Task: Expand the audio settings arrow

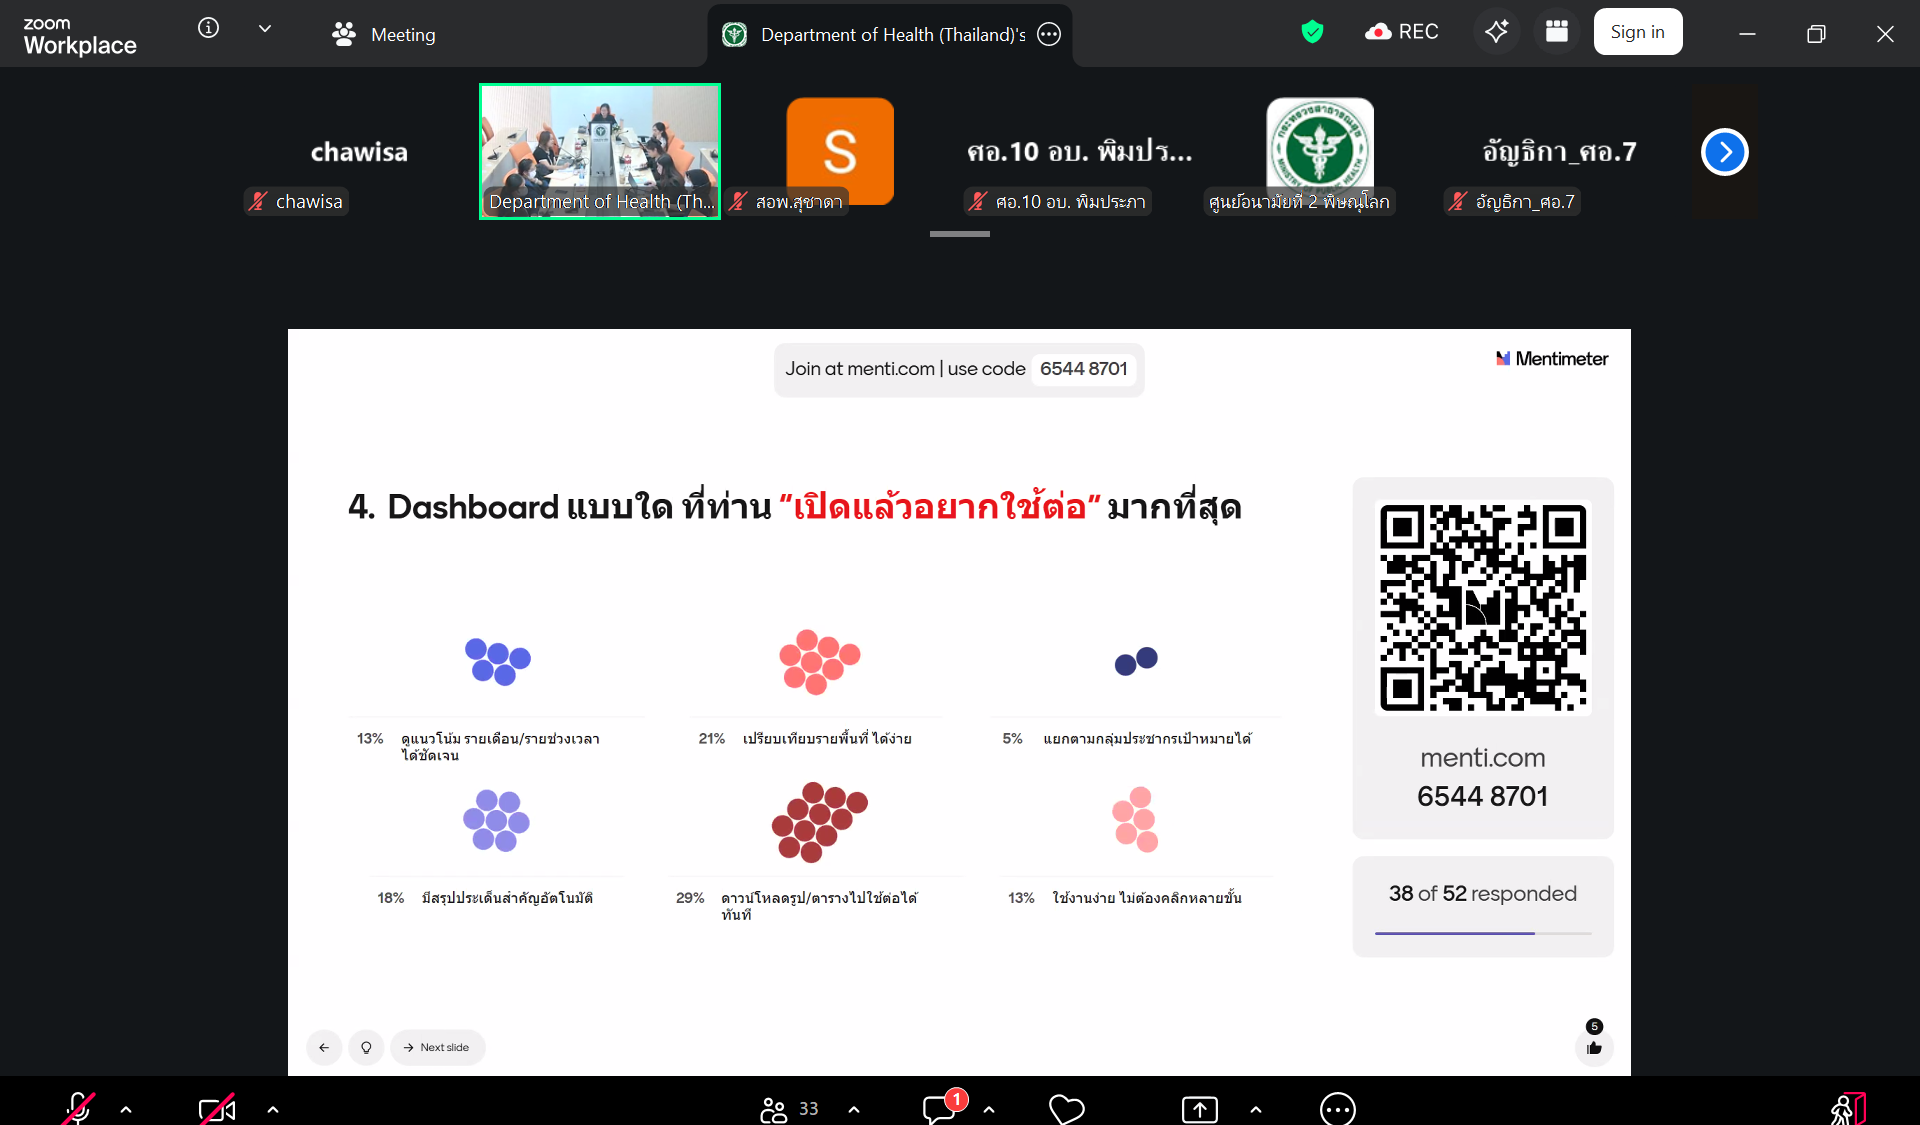Action: tap(126, 1109)
